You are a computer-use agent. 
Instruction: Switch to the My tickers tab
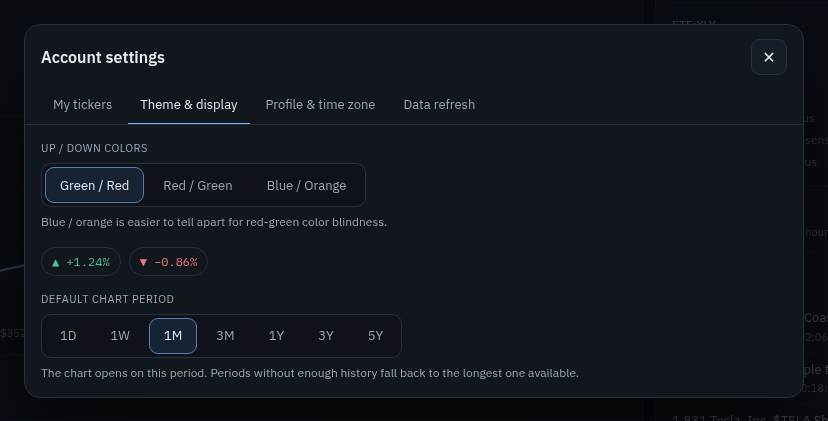click(82, 105)
